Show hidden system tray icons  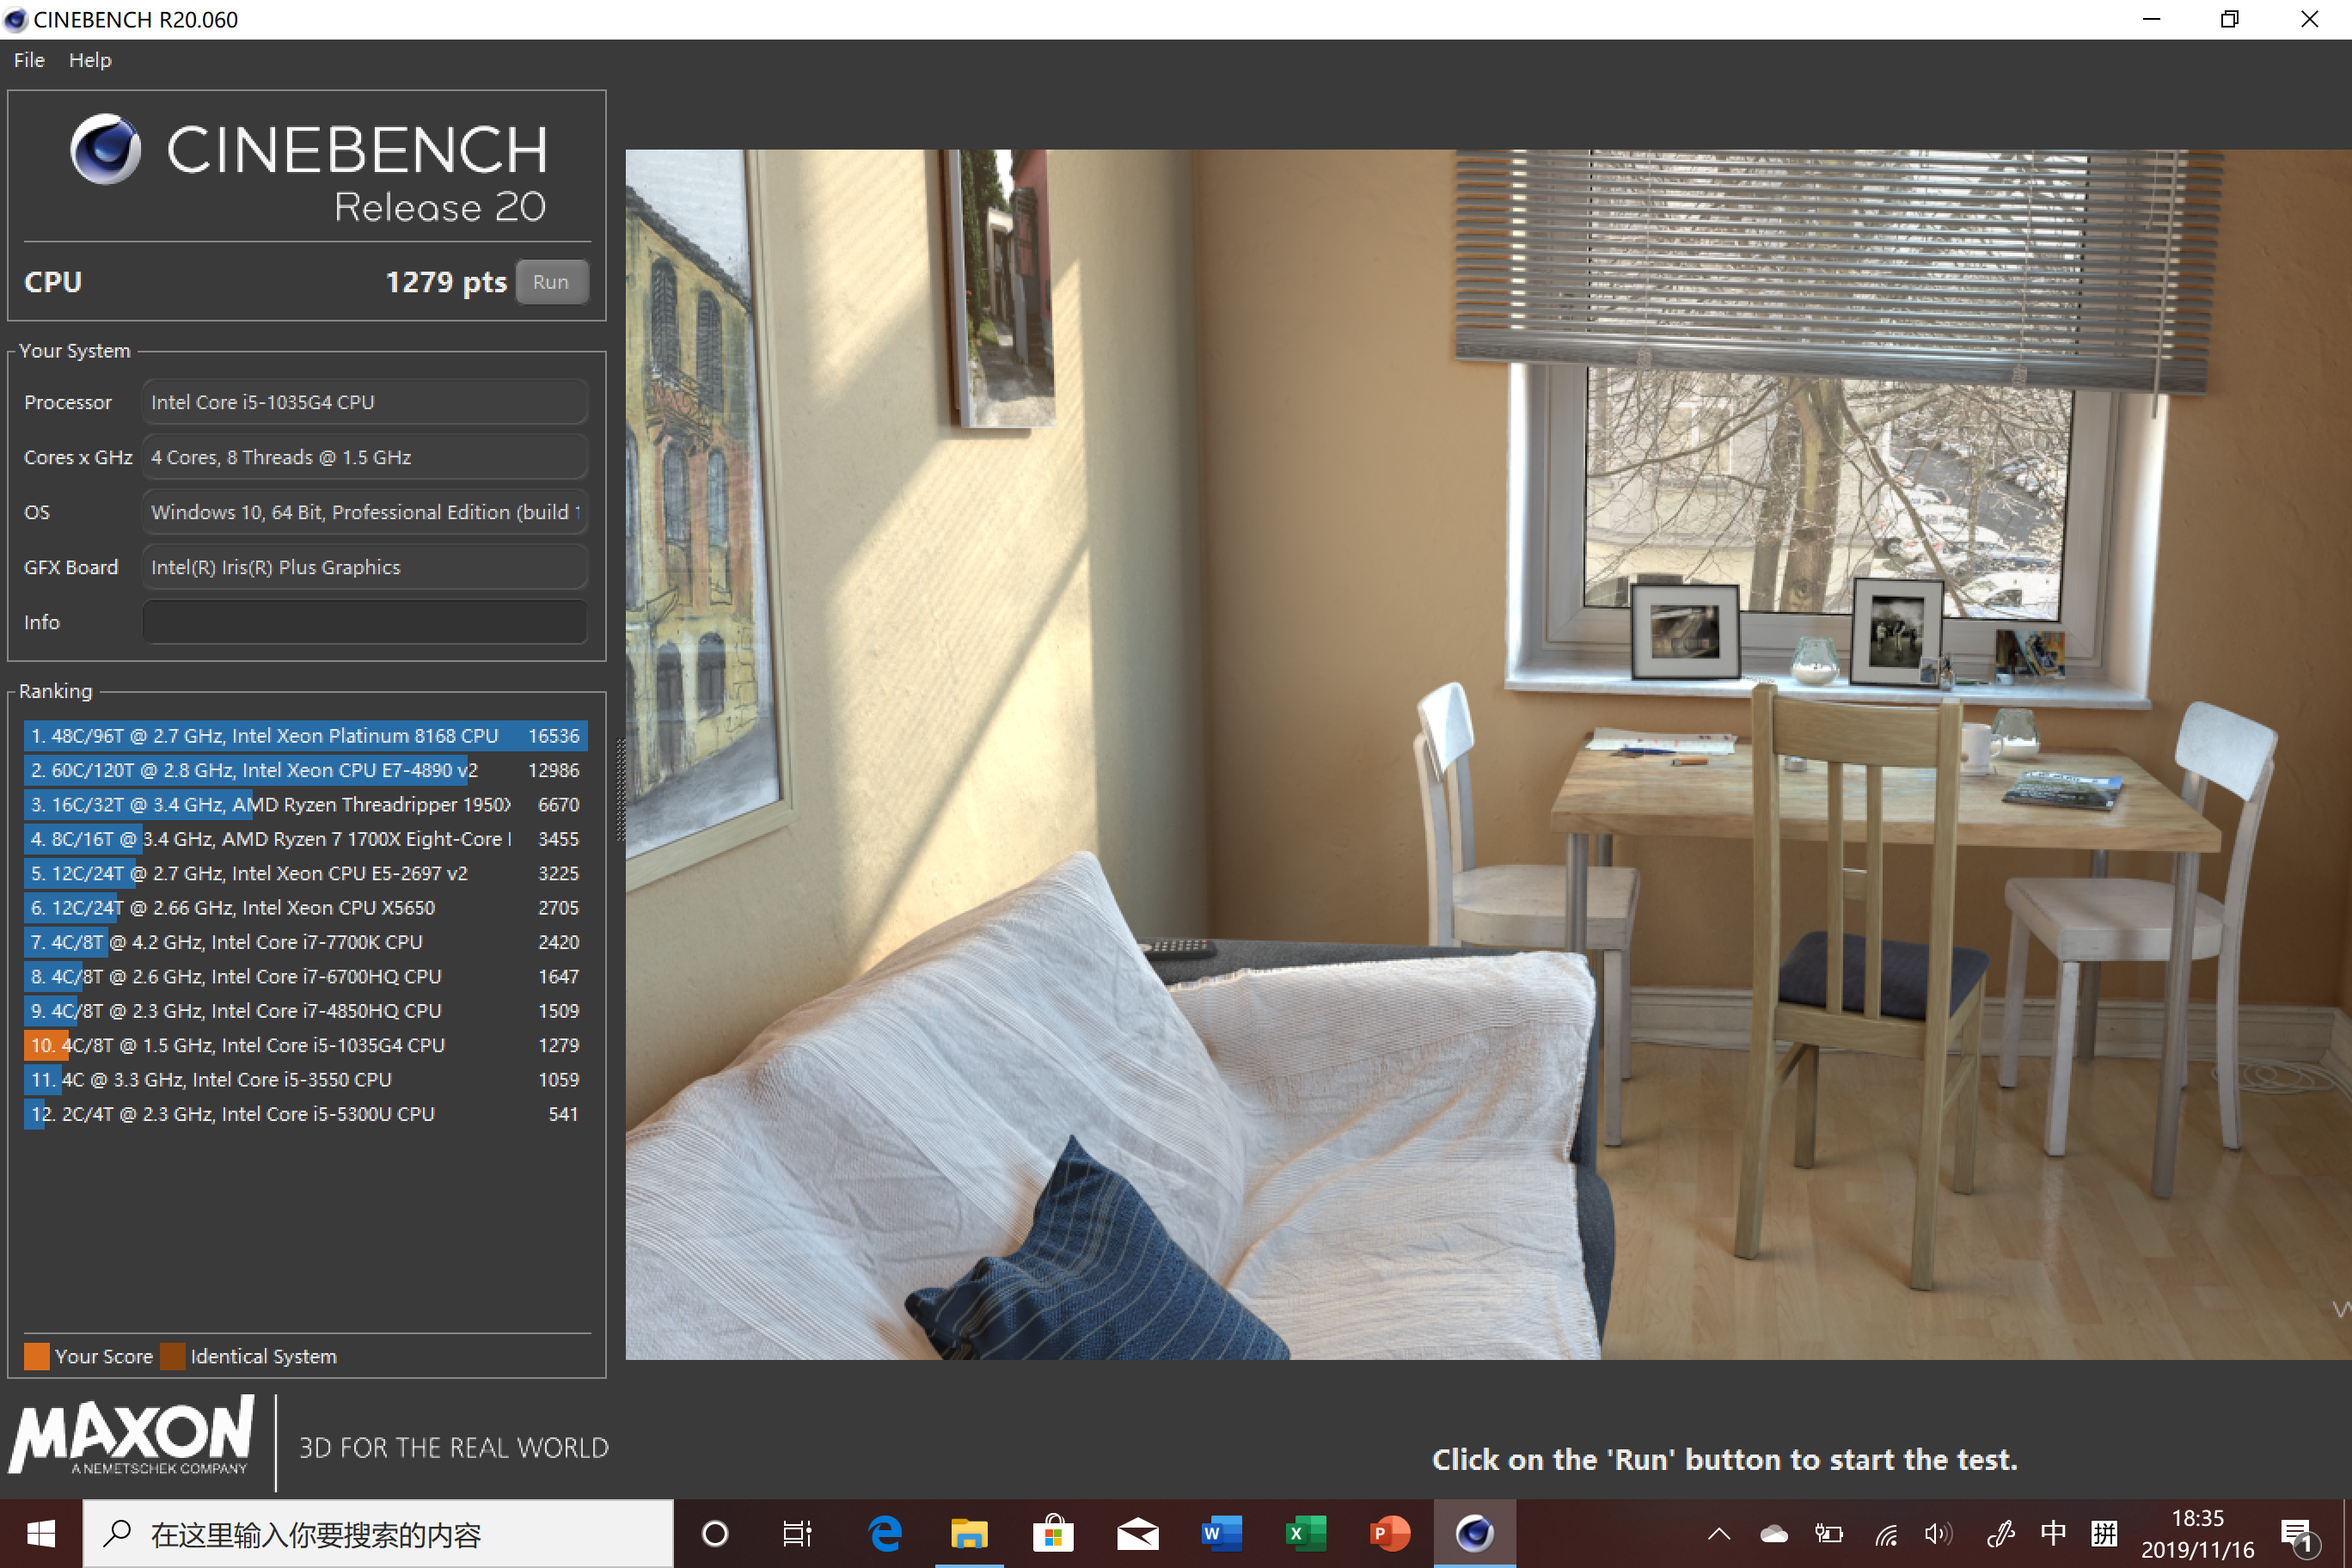click(x=1719, y=1533)
